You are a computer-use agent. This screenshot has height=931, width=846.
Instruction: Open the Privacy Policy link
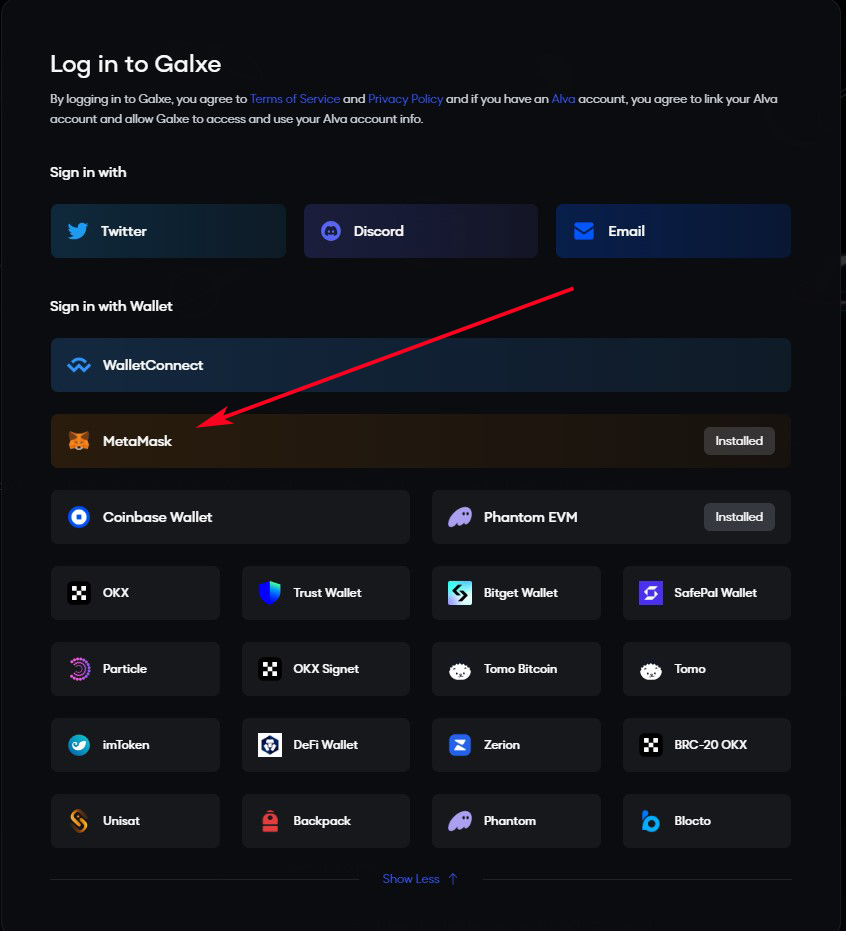click(405, 99)
